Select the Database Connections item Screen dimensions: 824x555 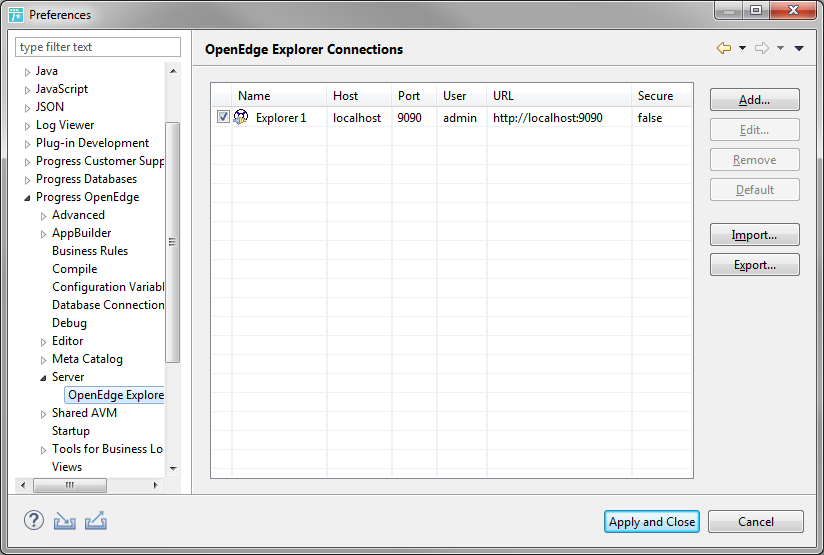[108, 305]
